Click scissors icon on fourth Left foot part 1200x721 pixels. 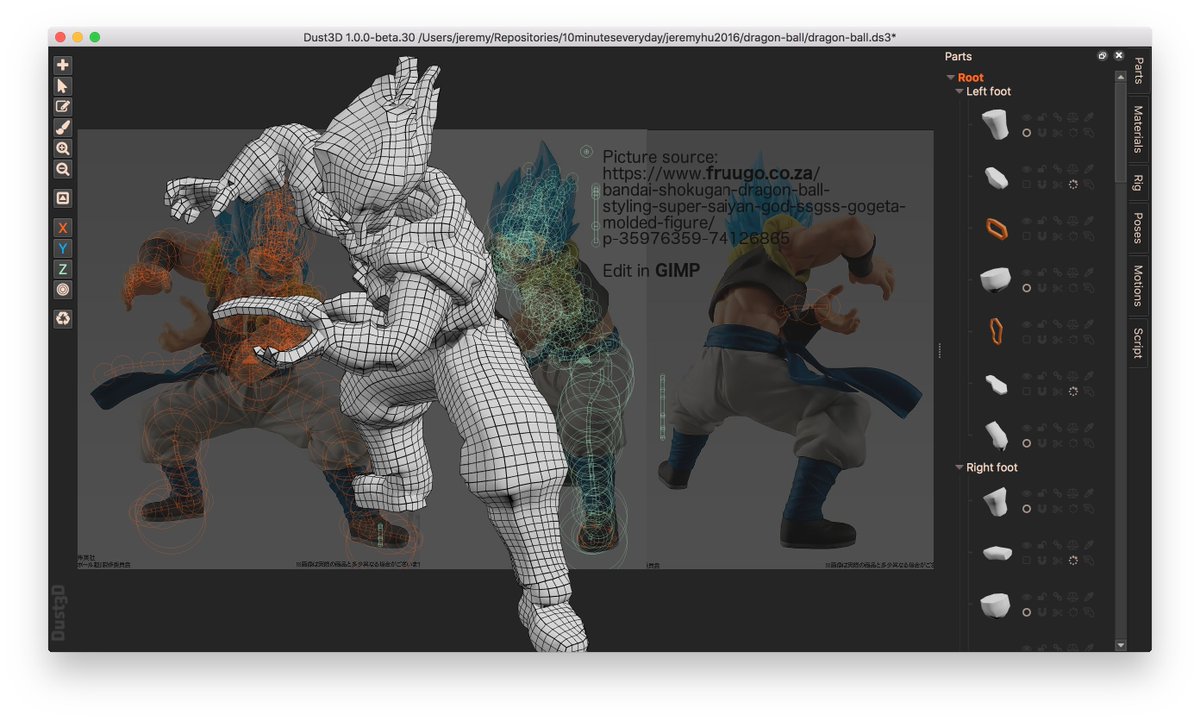pyautogui.click(x=1058, y=288)
